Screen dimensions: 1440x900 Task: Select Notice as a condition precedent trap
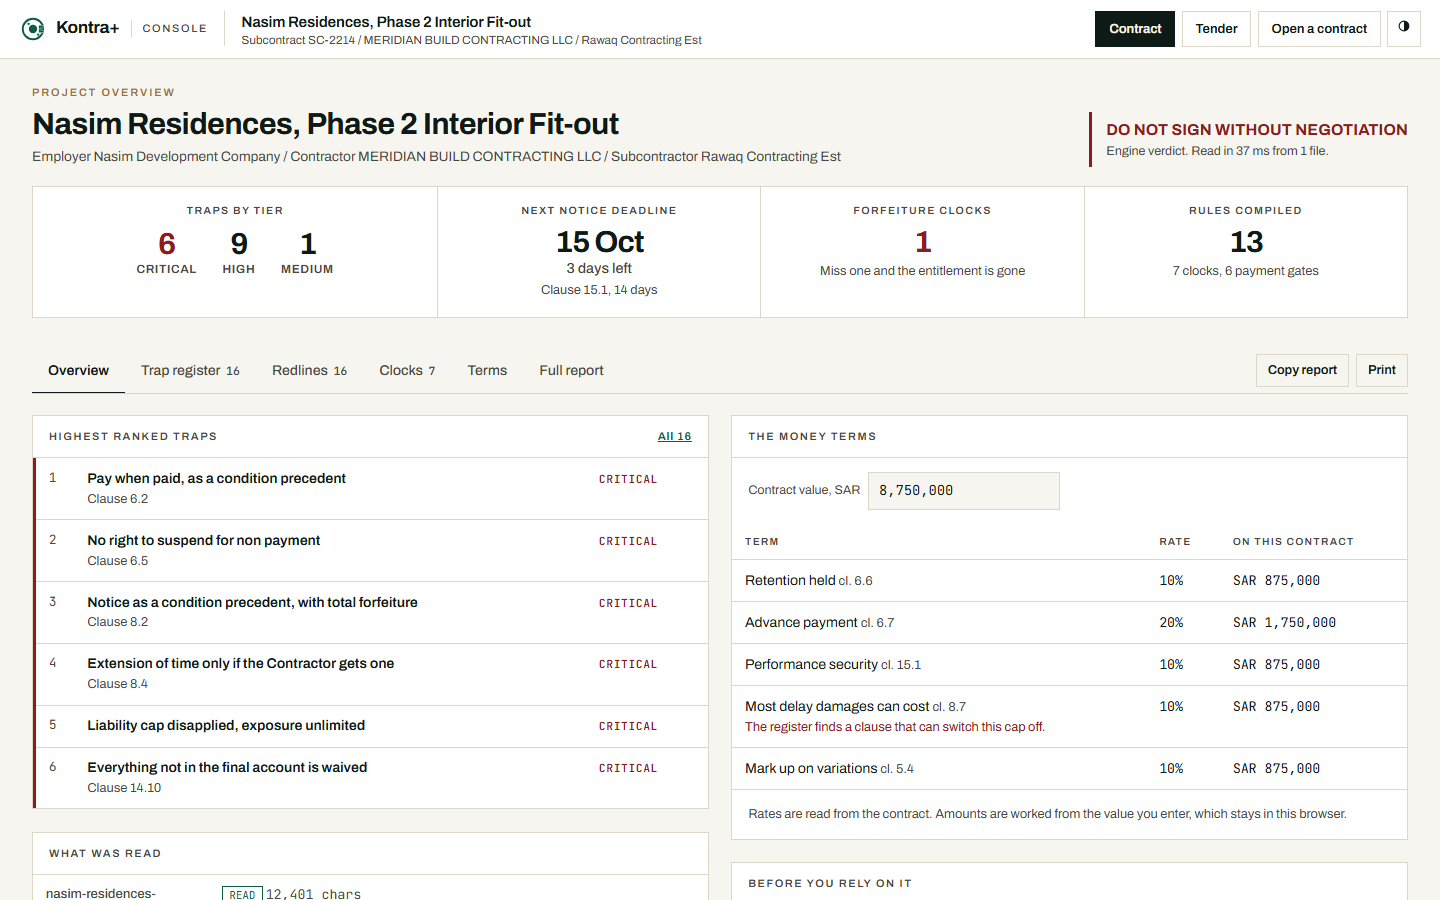[371, 612]
